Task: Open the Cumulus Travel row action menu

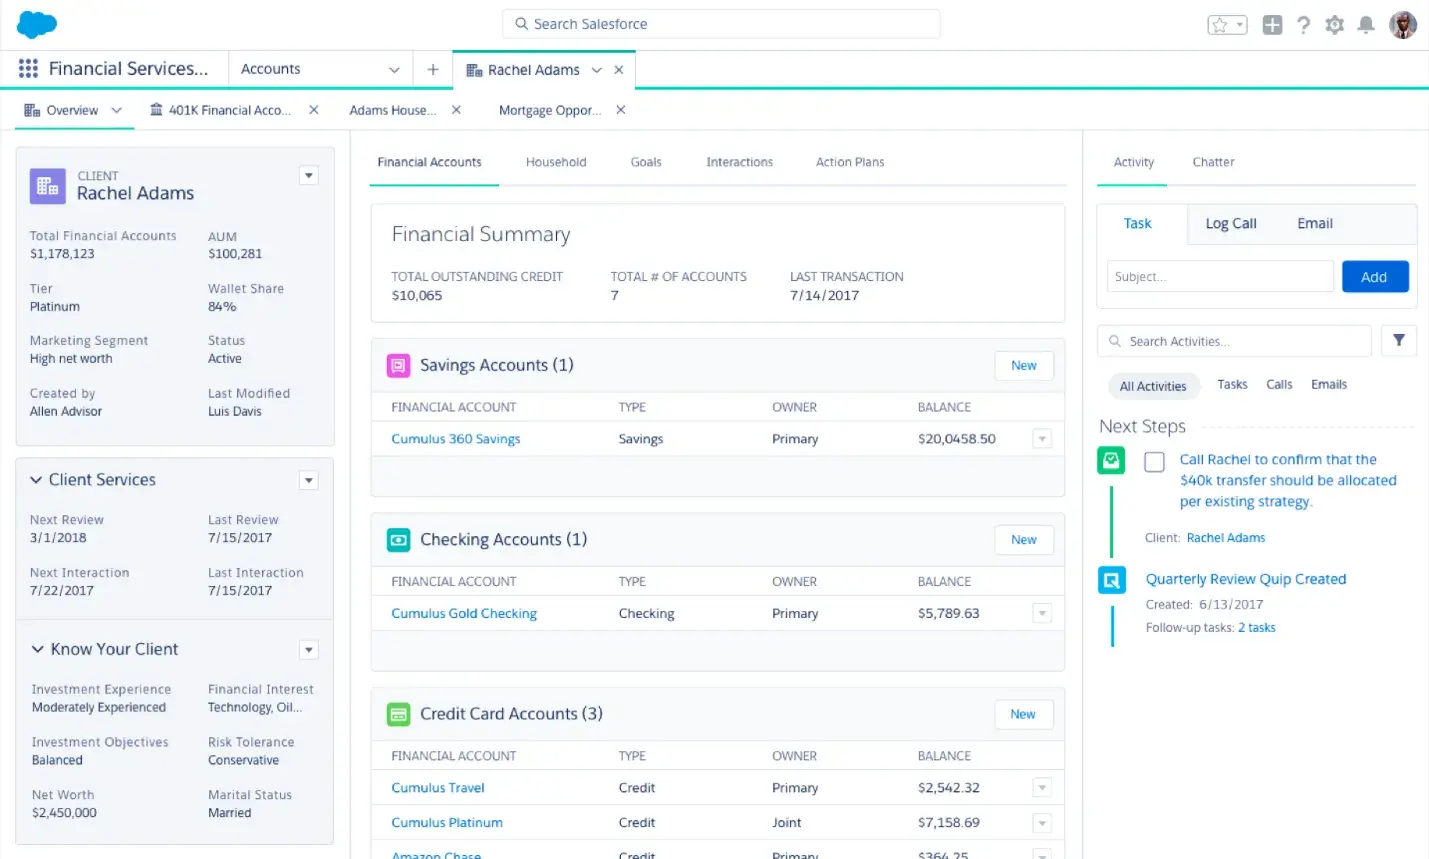Action: point(1041,787)
